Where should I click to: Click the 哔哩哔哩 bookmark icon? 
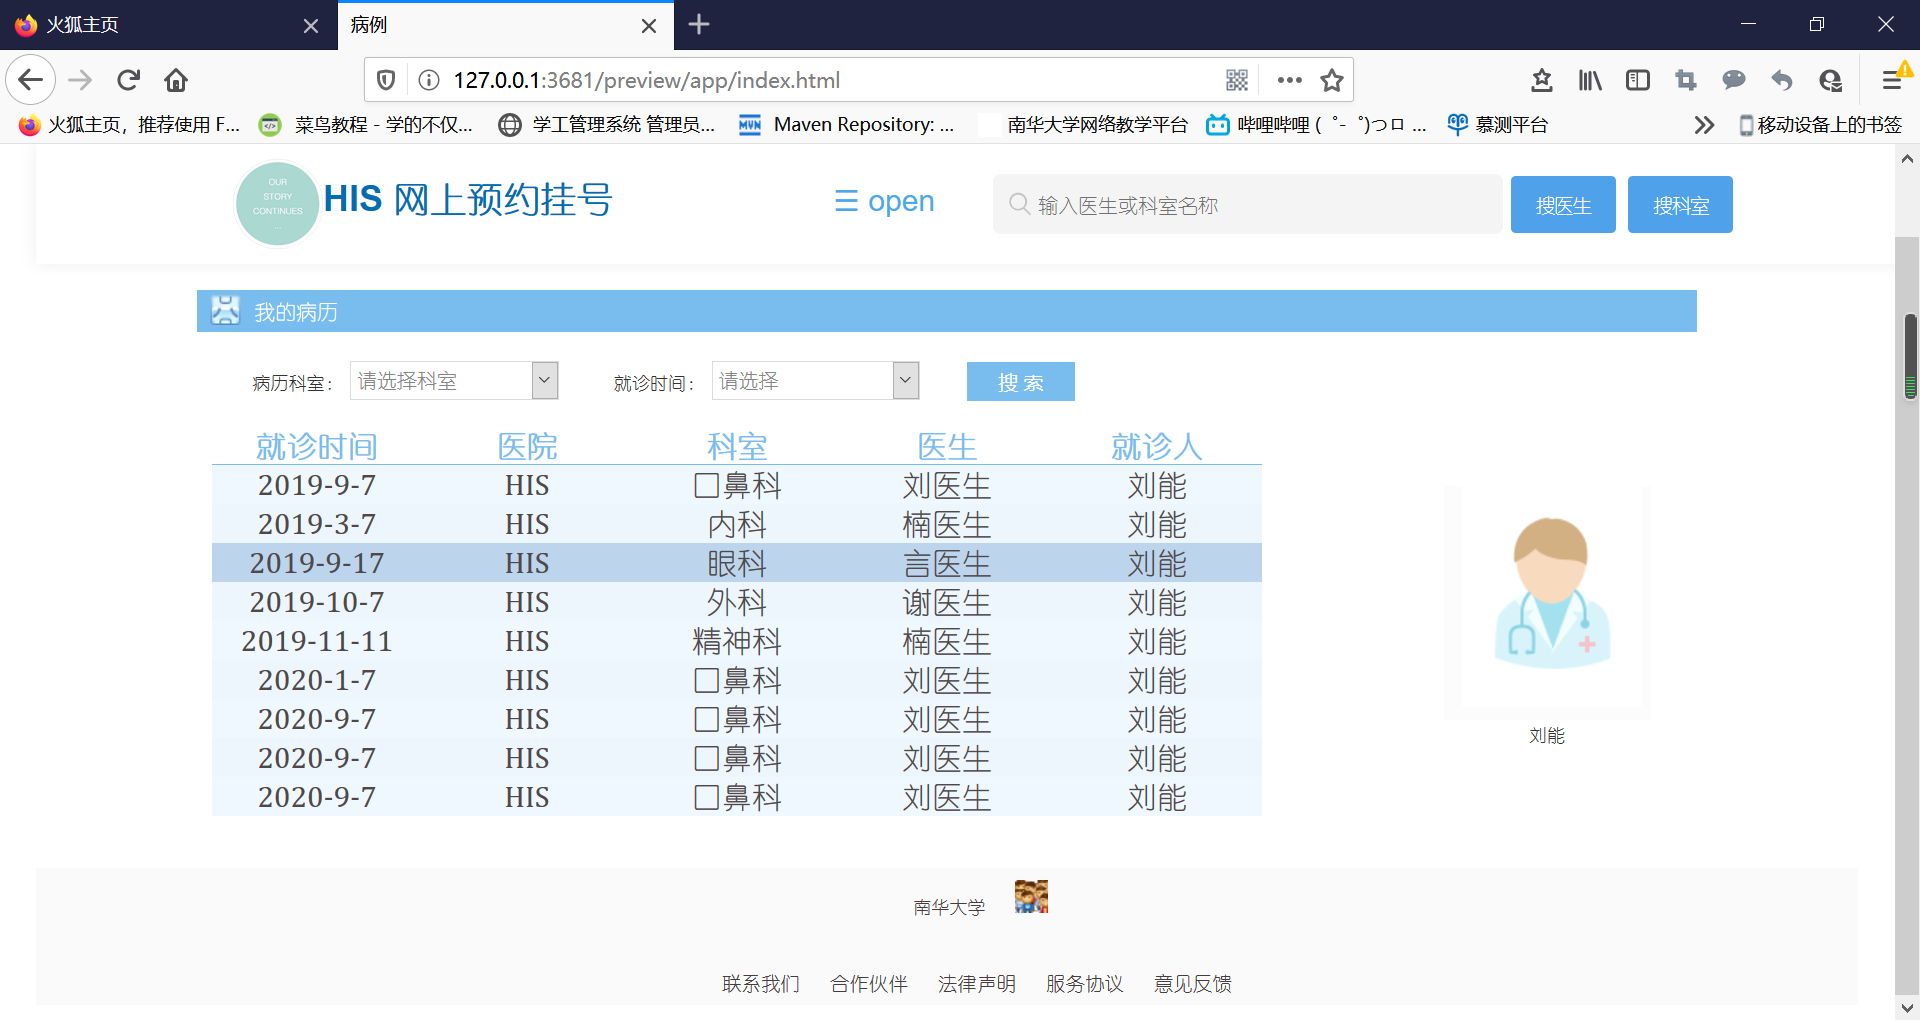1218,124
